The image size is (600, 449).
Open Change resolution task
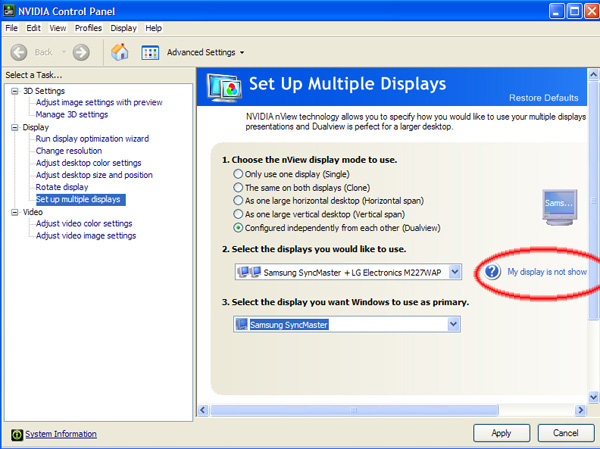68,151
